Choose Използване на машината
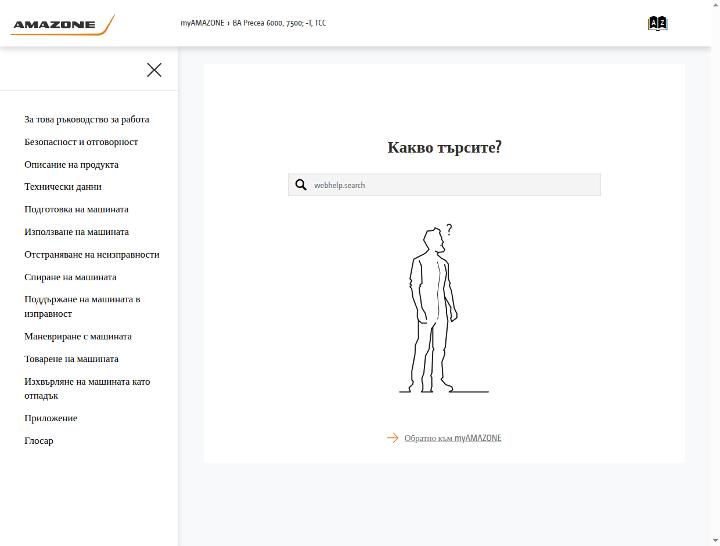This screenshot has width=720, height=546. 76,232
